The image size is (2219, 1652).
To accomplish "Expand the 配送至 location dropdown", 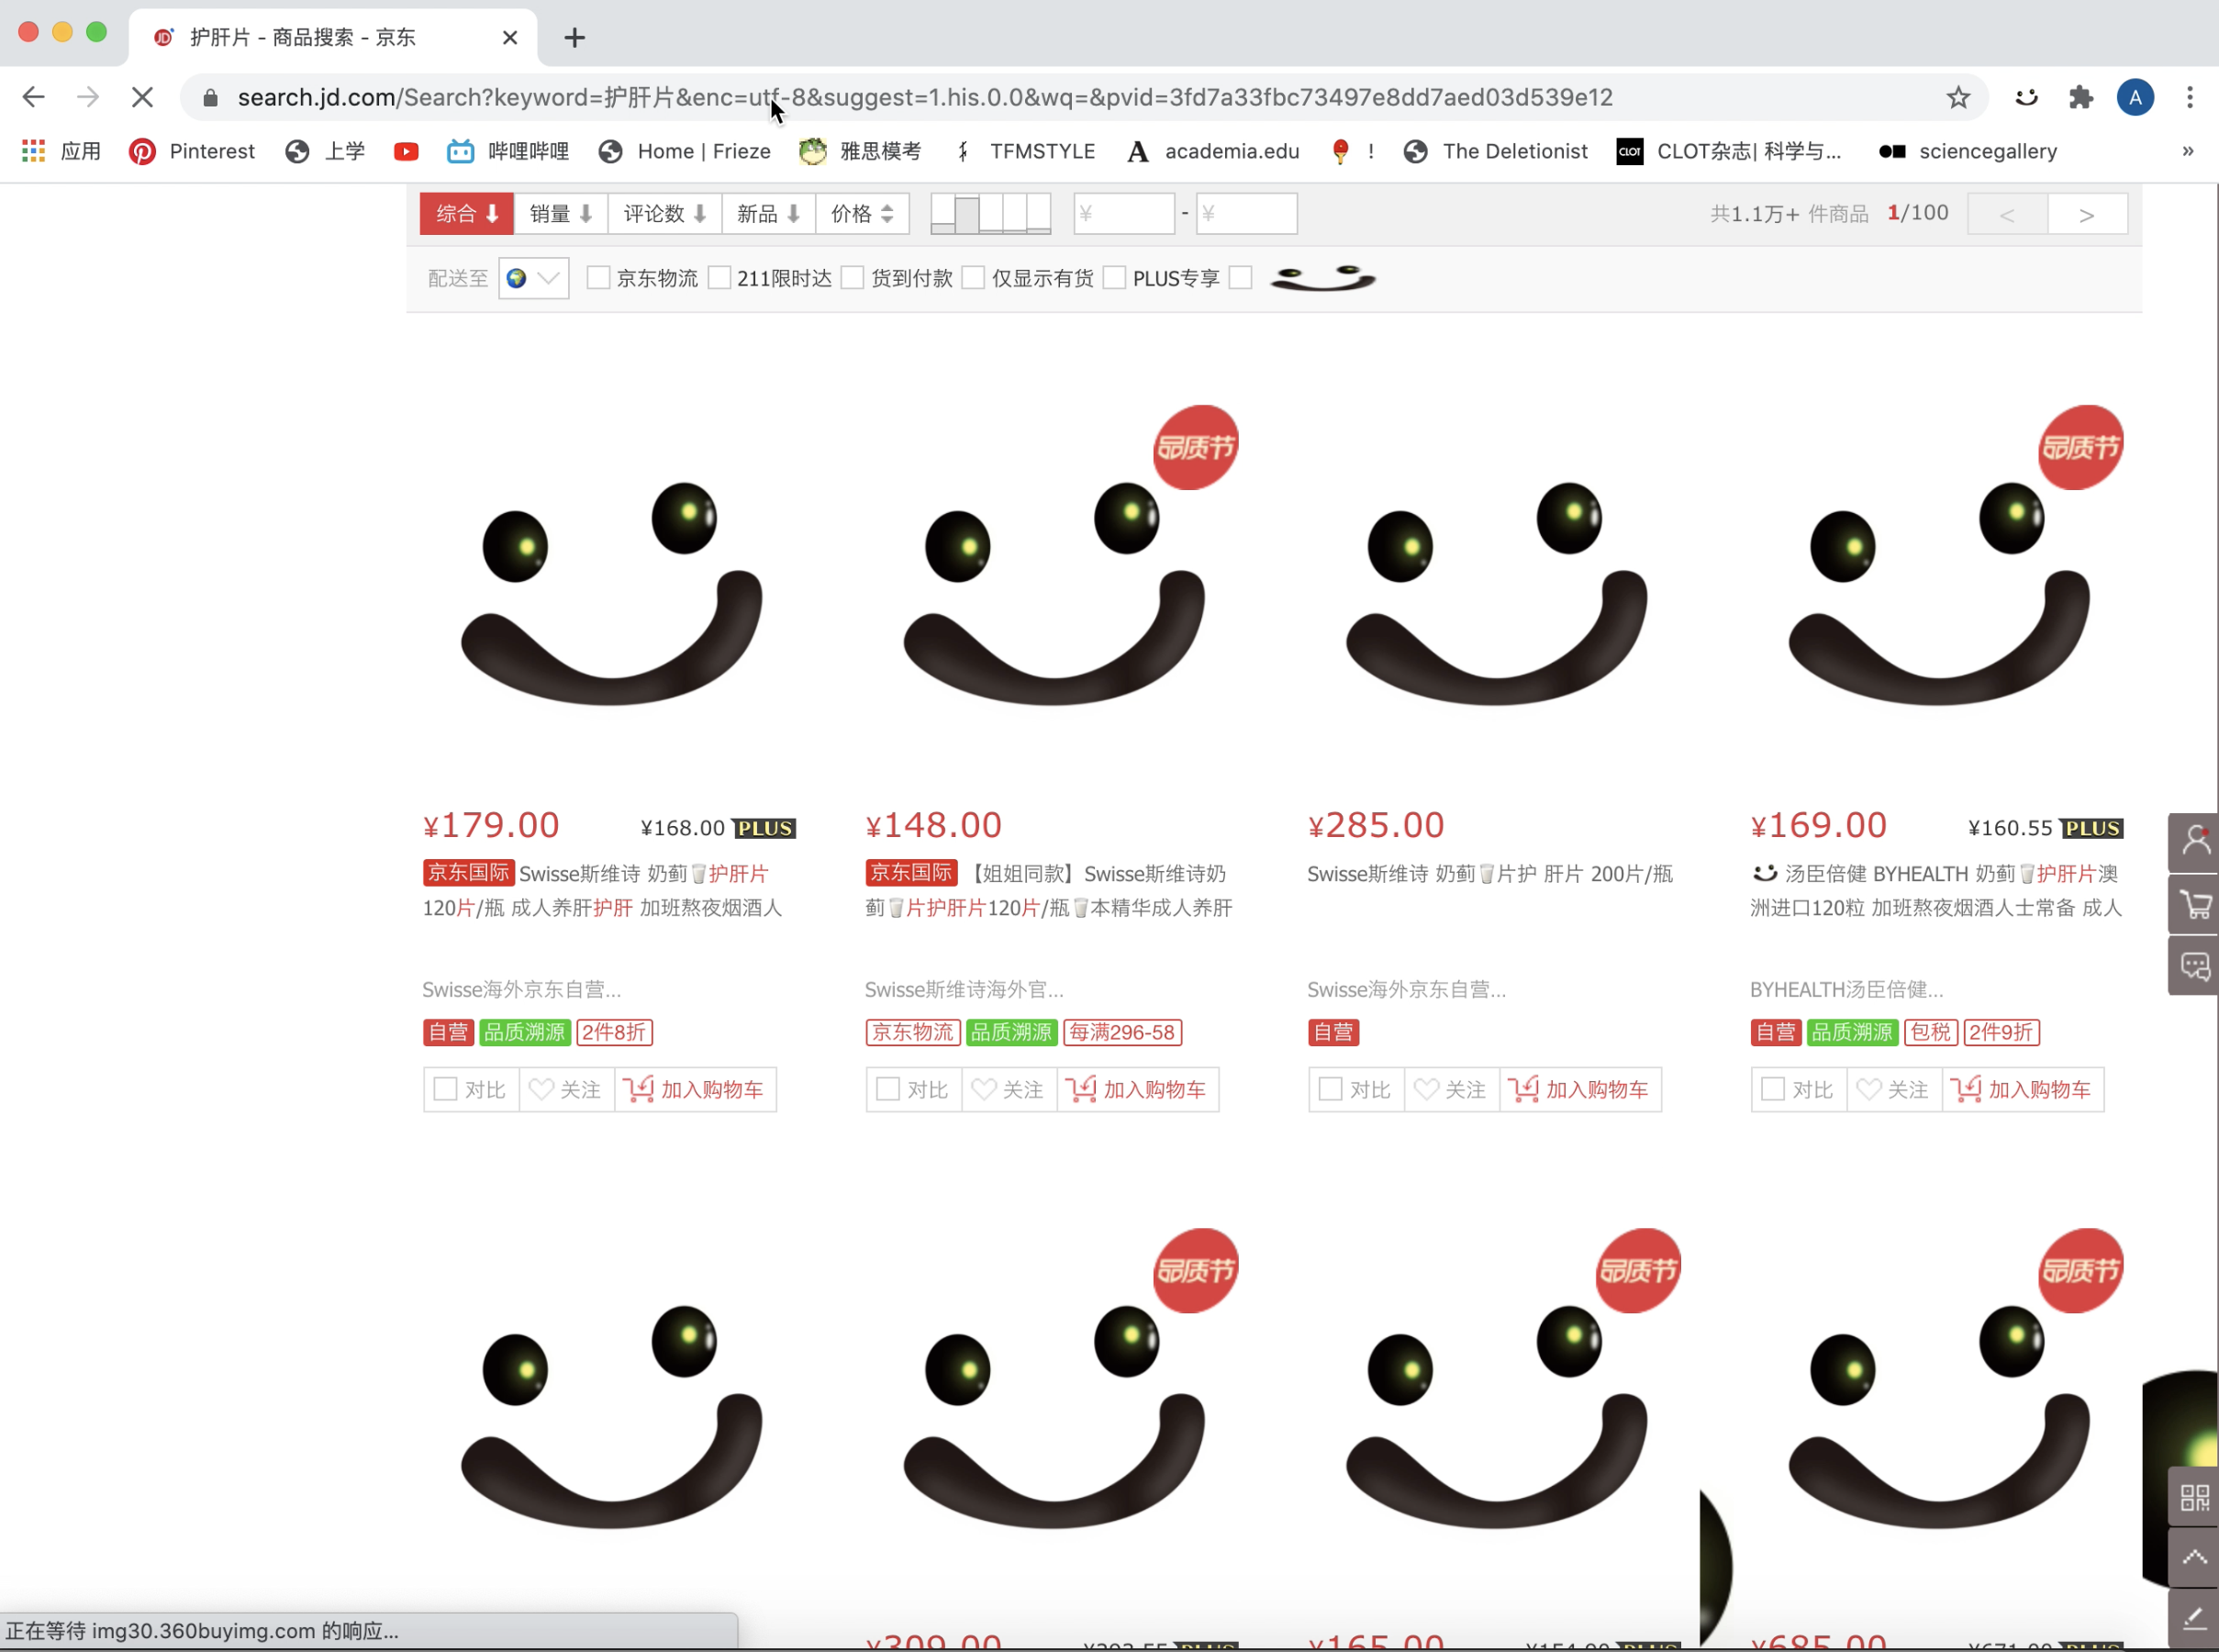I will (x=534, y=278).
